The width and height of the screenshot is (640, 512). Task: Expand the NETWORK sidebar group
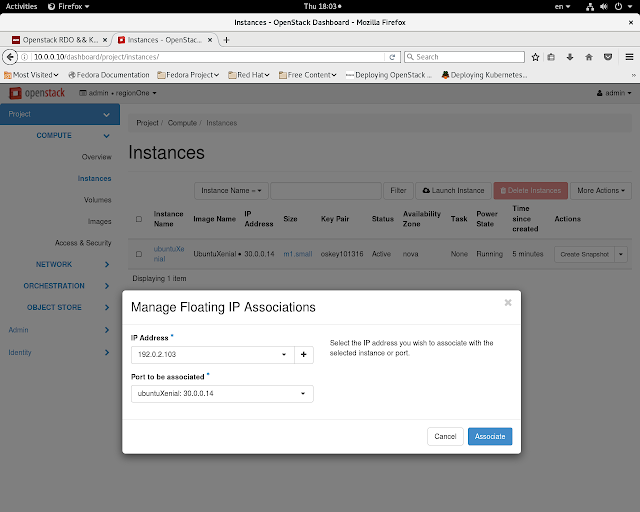point(71,265)
